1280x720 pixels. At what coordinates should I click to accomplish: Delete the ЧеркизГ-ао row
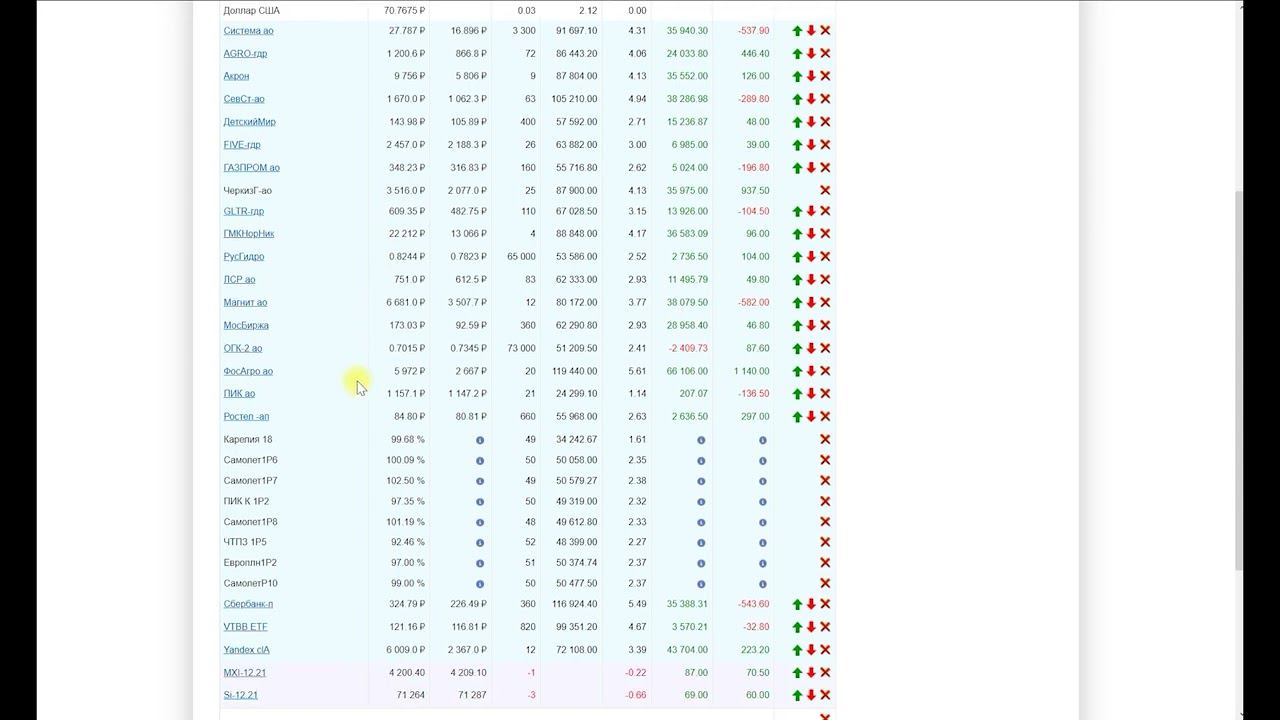(x=825, y=190)
